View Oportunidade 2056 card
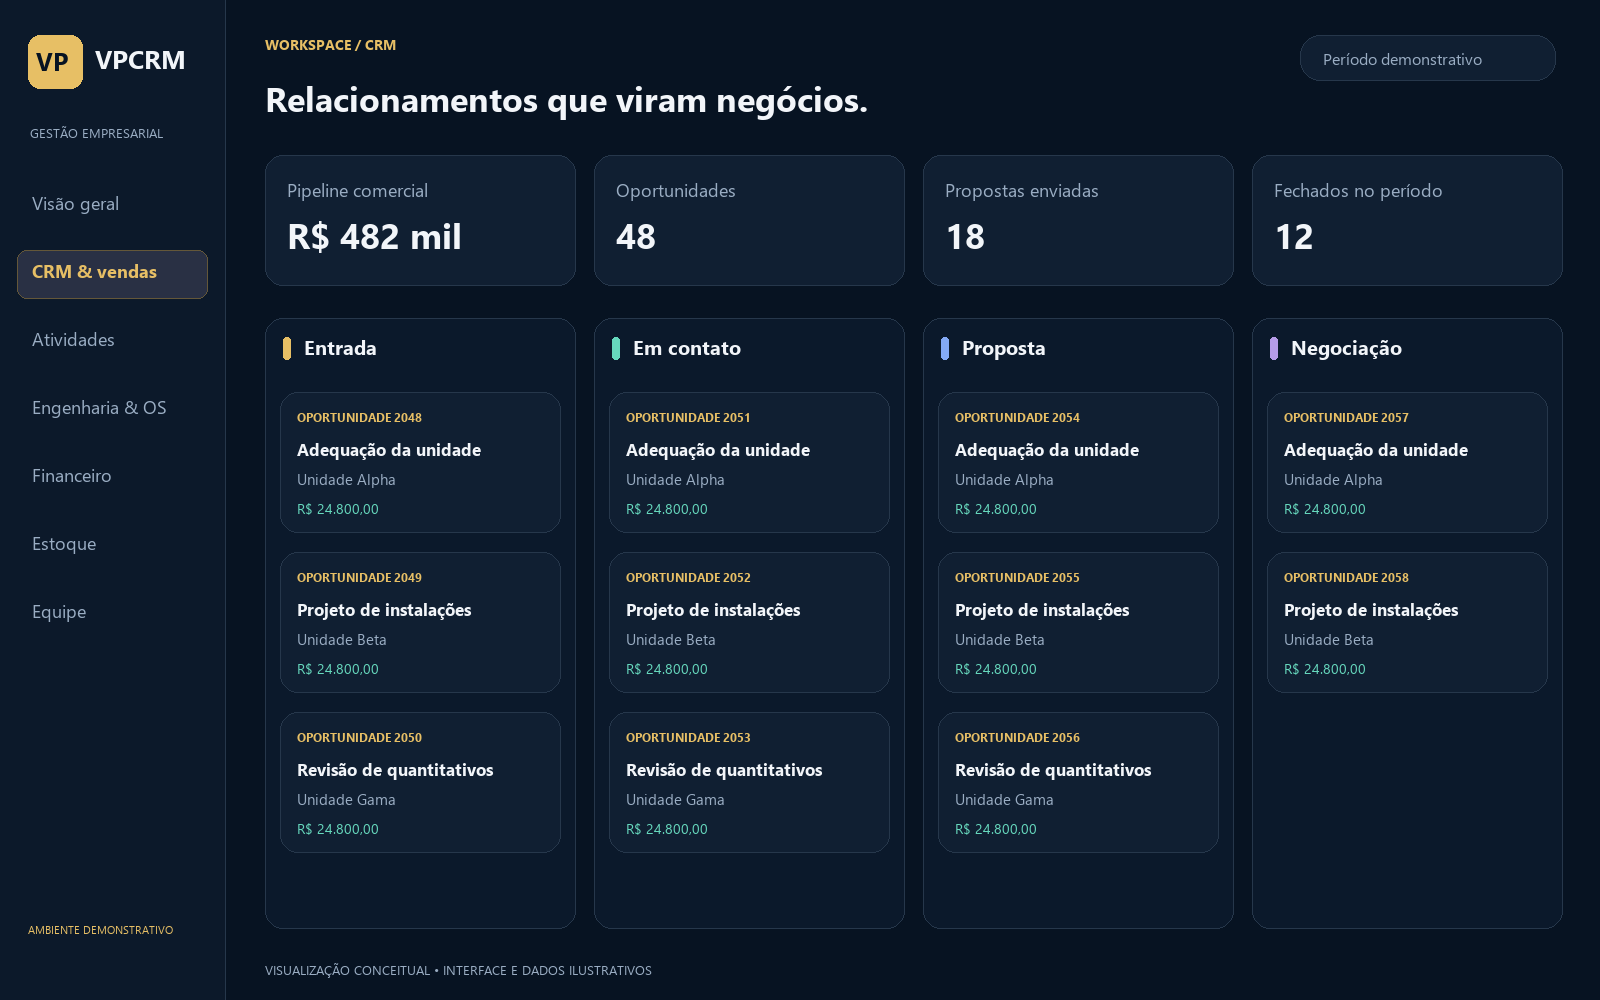 coord(1078,782)
